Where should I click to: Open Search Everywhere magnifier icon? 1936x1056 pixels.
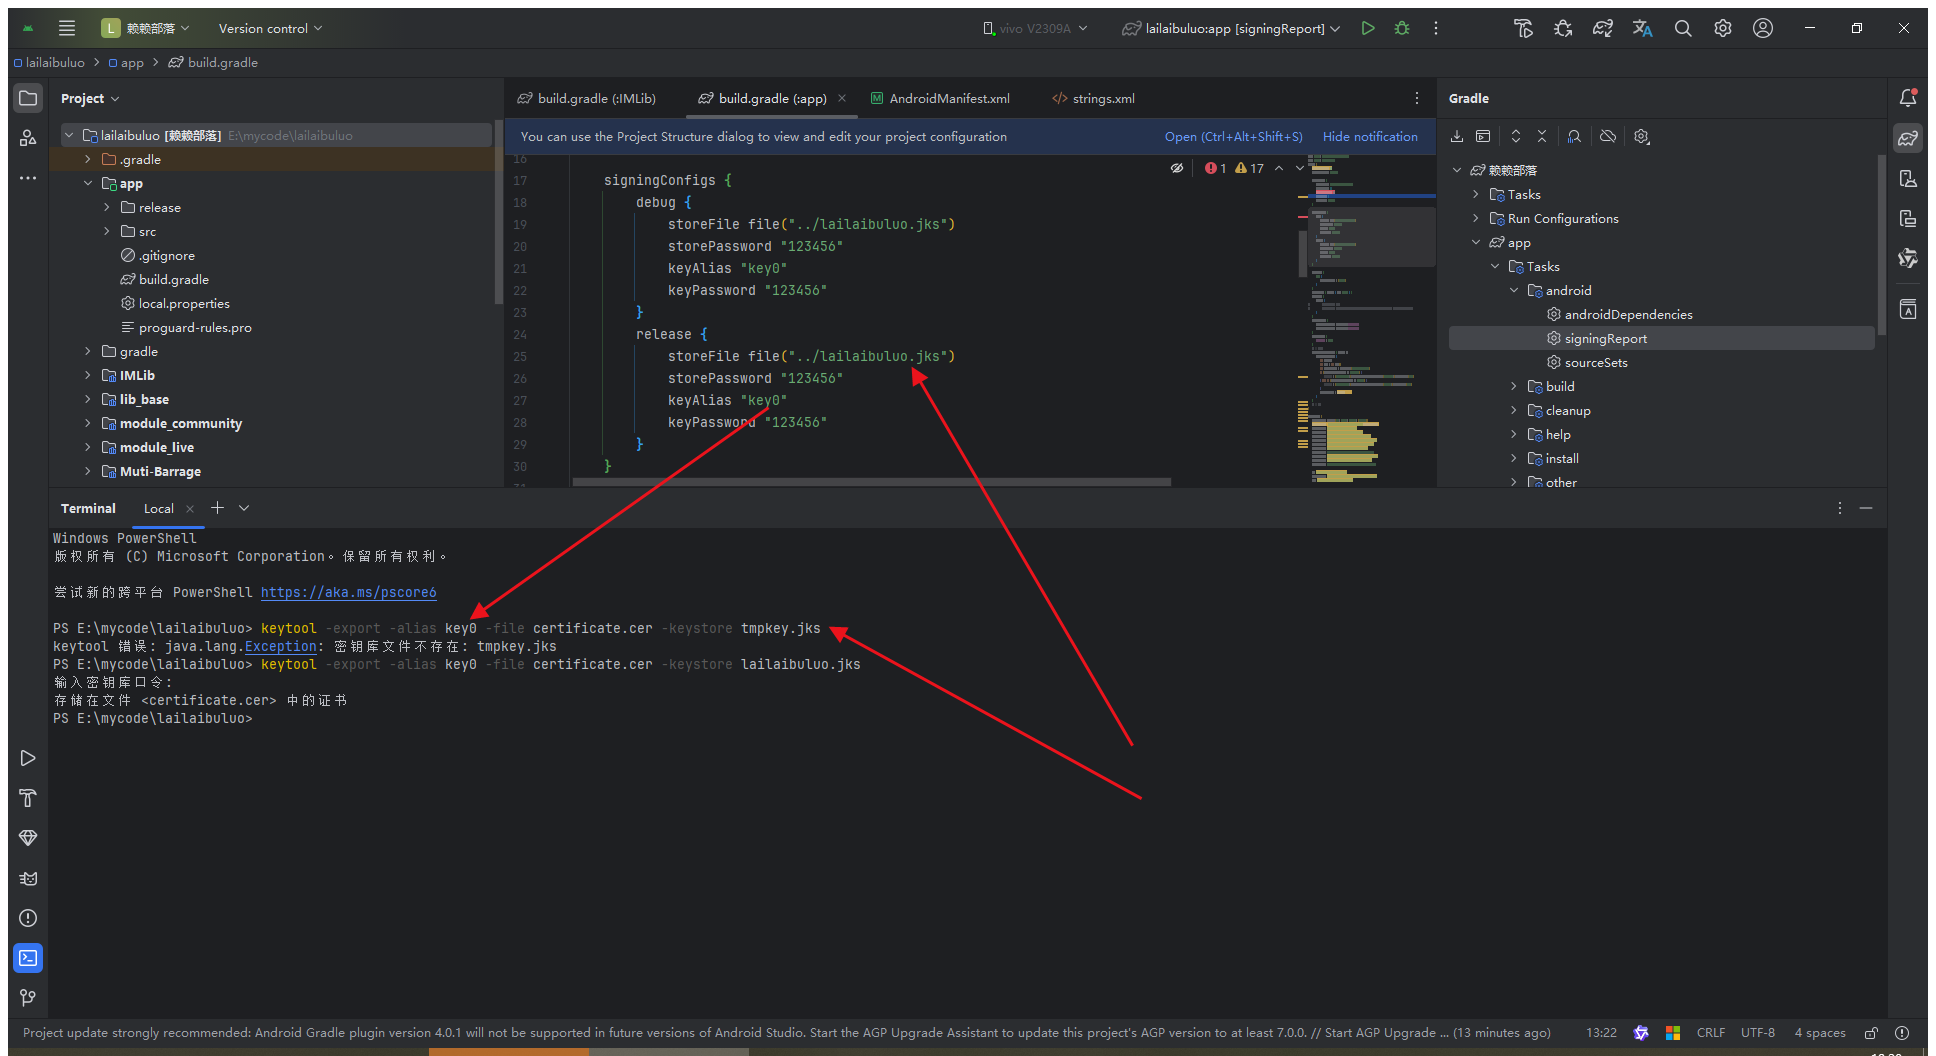coord(1683,28)
